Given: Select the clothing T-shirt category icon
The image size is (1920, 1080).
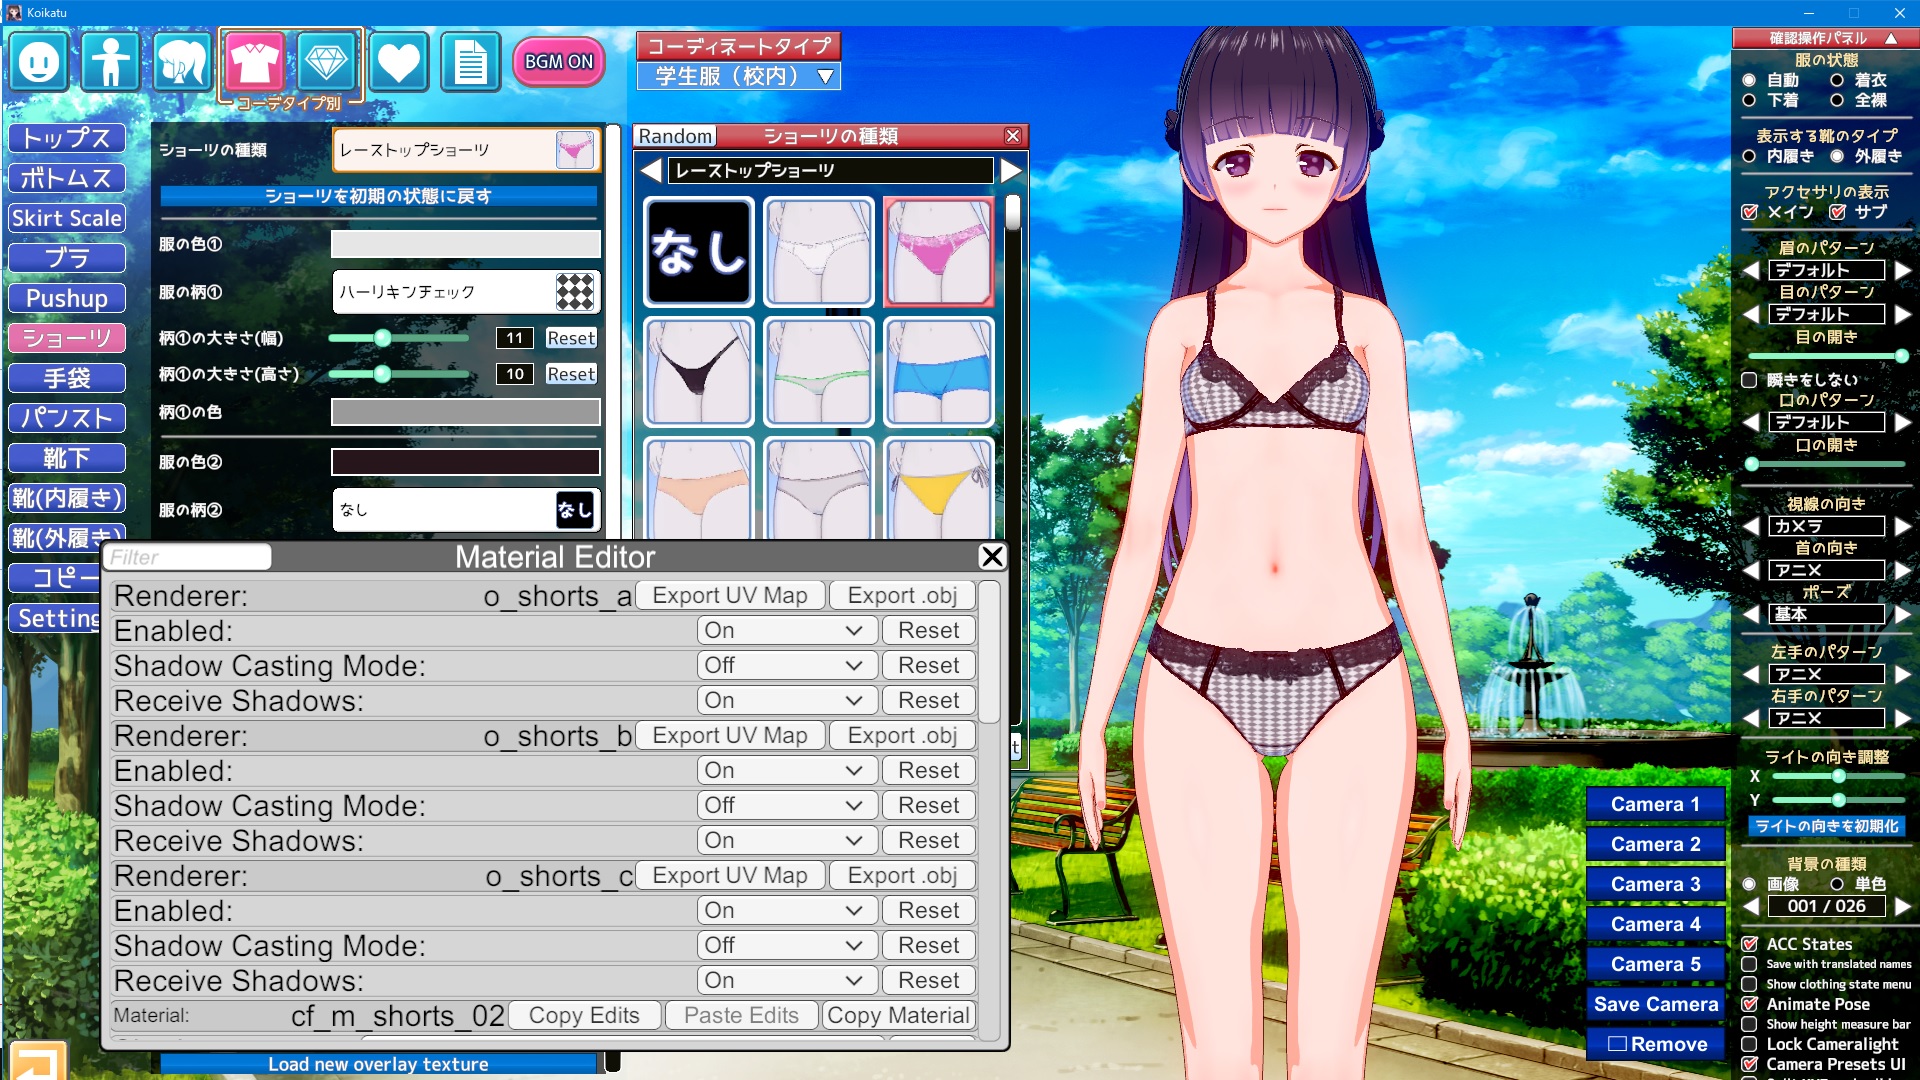Looking at the screenshot, I should pos(255,62).
